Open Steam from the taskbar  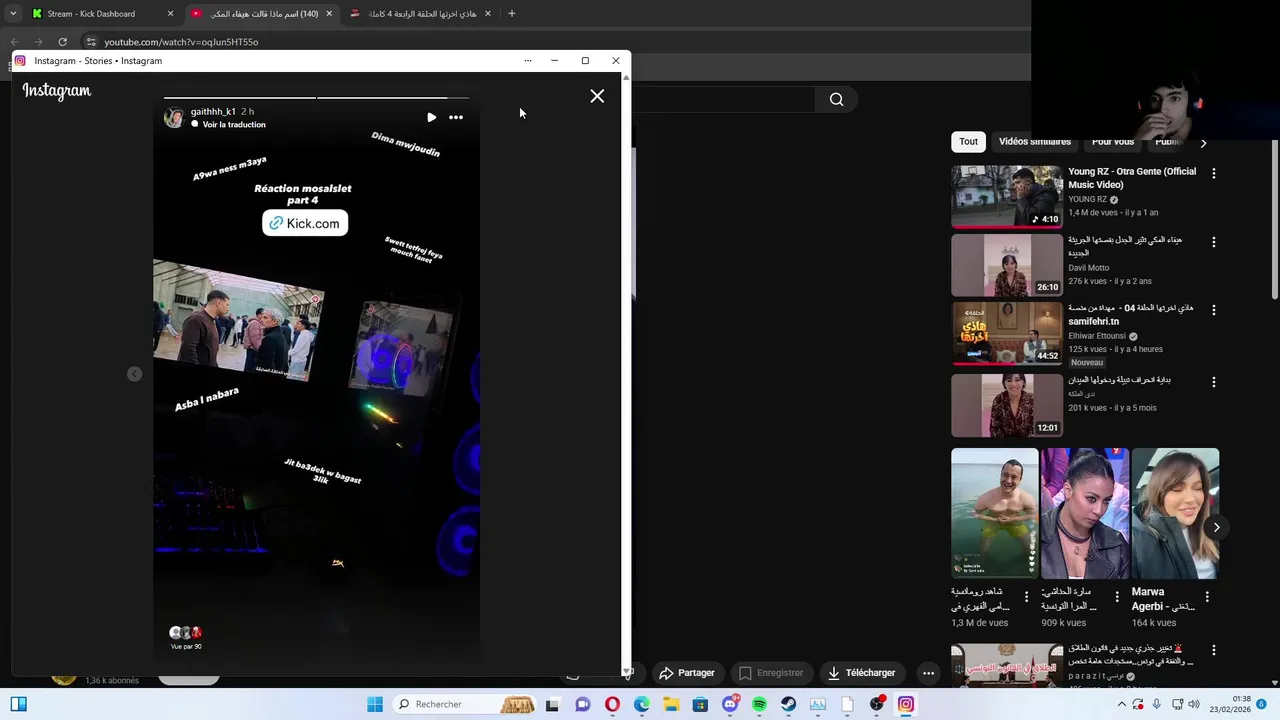click(x=789, y=705)
